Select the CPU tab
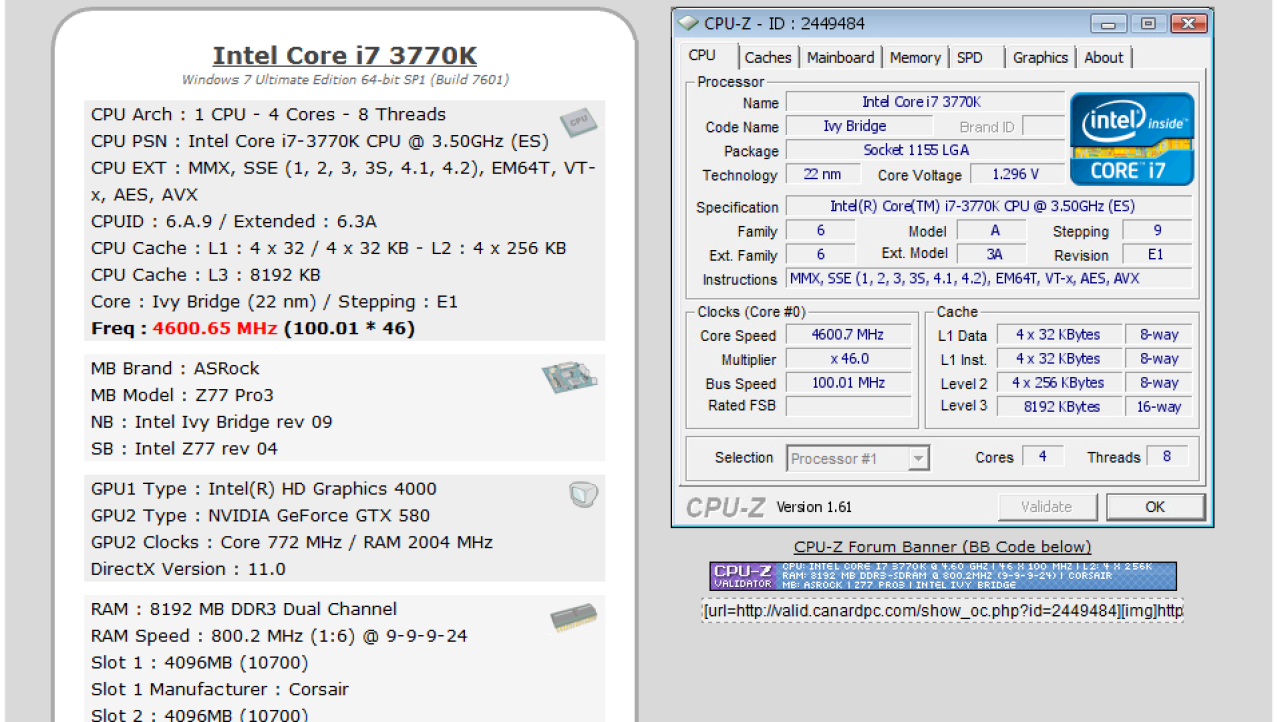The height and width of the screenshot is (722, 1280). [703, 56]
